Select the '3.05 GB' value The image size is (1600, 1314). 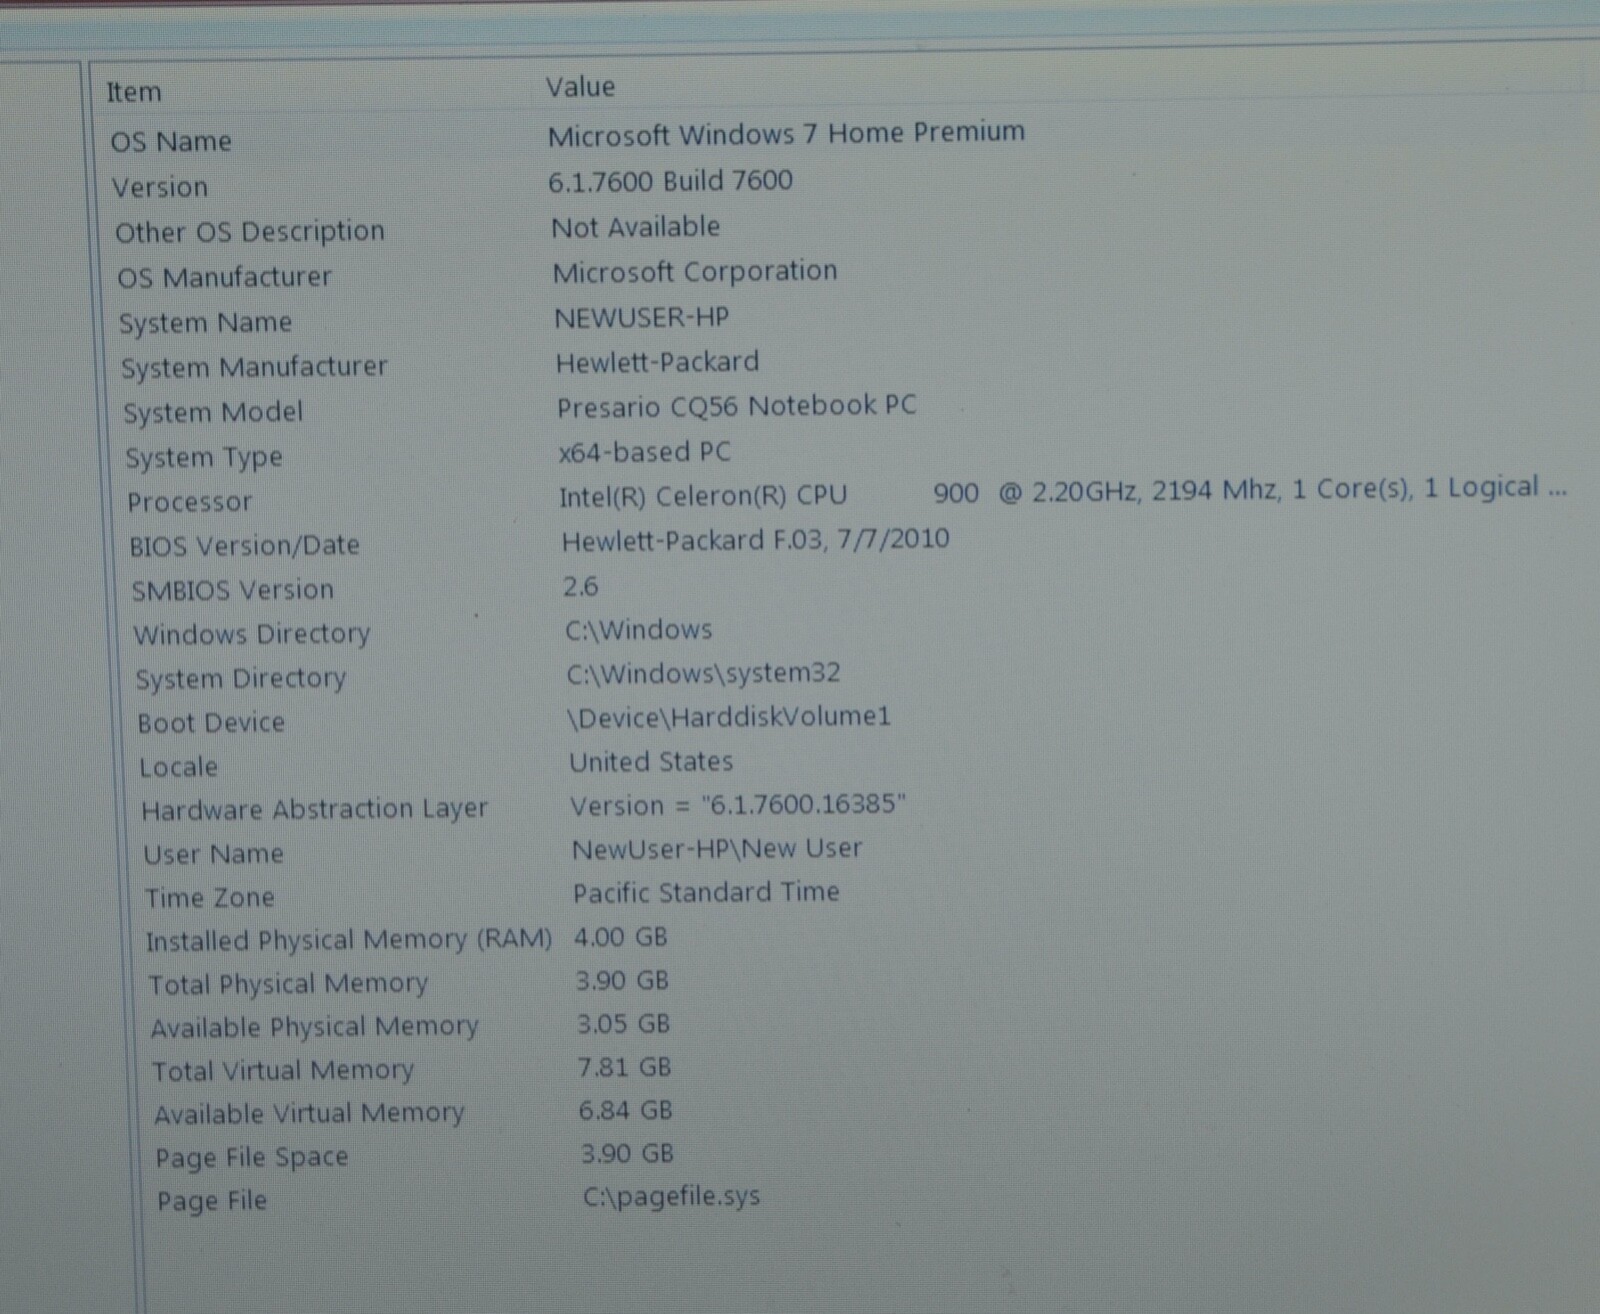(623, 1024)
